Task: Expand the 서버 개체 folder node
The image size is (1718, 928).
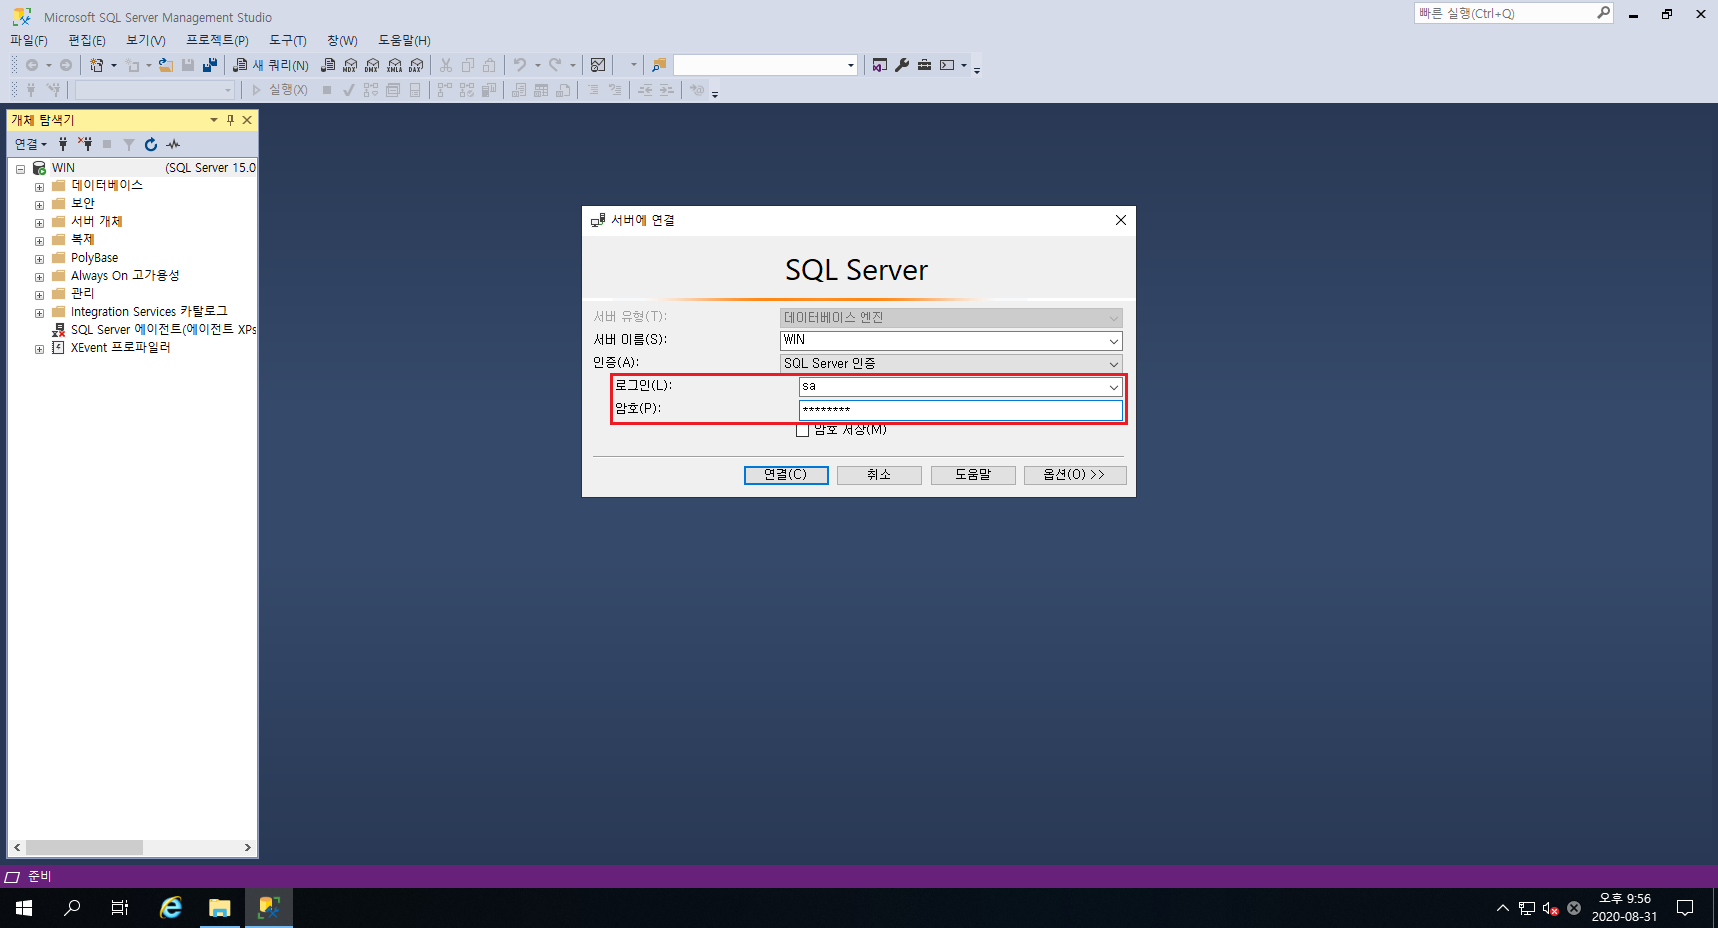Action: [39, 223]
